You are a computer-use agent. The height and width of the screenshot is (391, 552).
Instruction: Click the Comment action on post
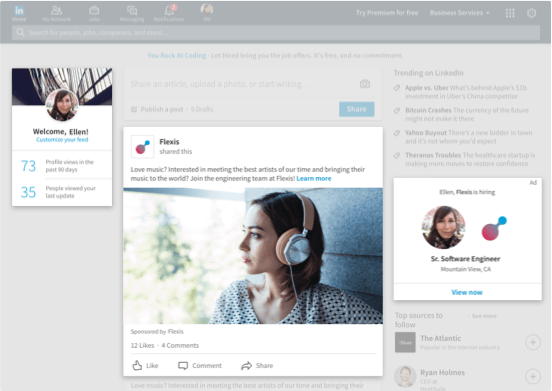click(200, 365)
